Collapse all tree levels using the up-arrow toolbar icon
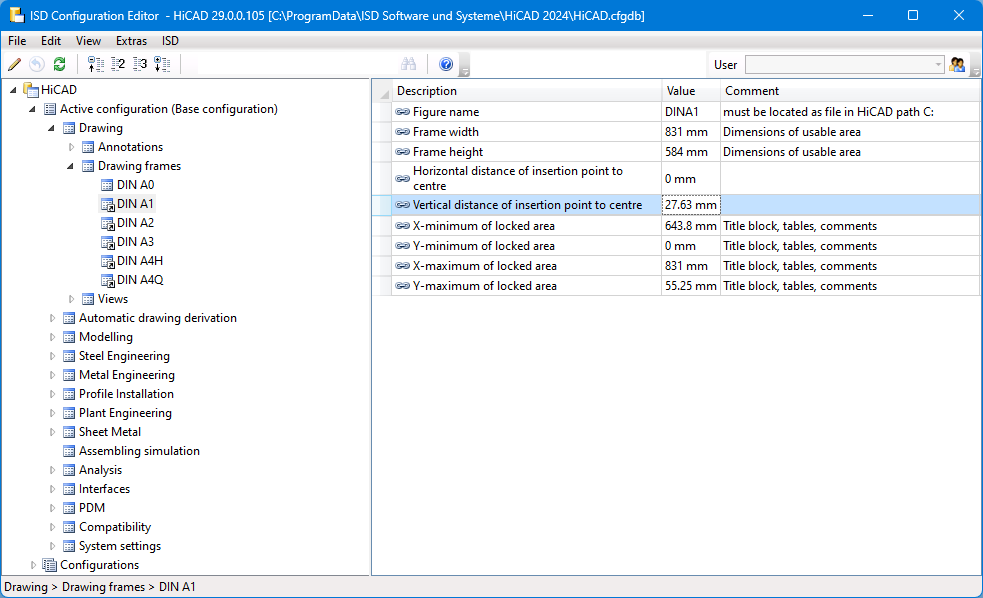Image resolution: width=983 pixels, height=598 pixels. 95,64
